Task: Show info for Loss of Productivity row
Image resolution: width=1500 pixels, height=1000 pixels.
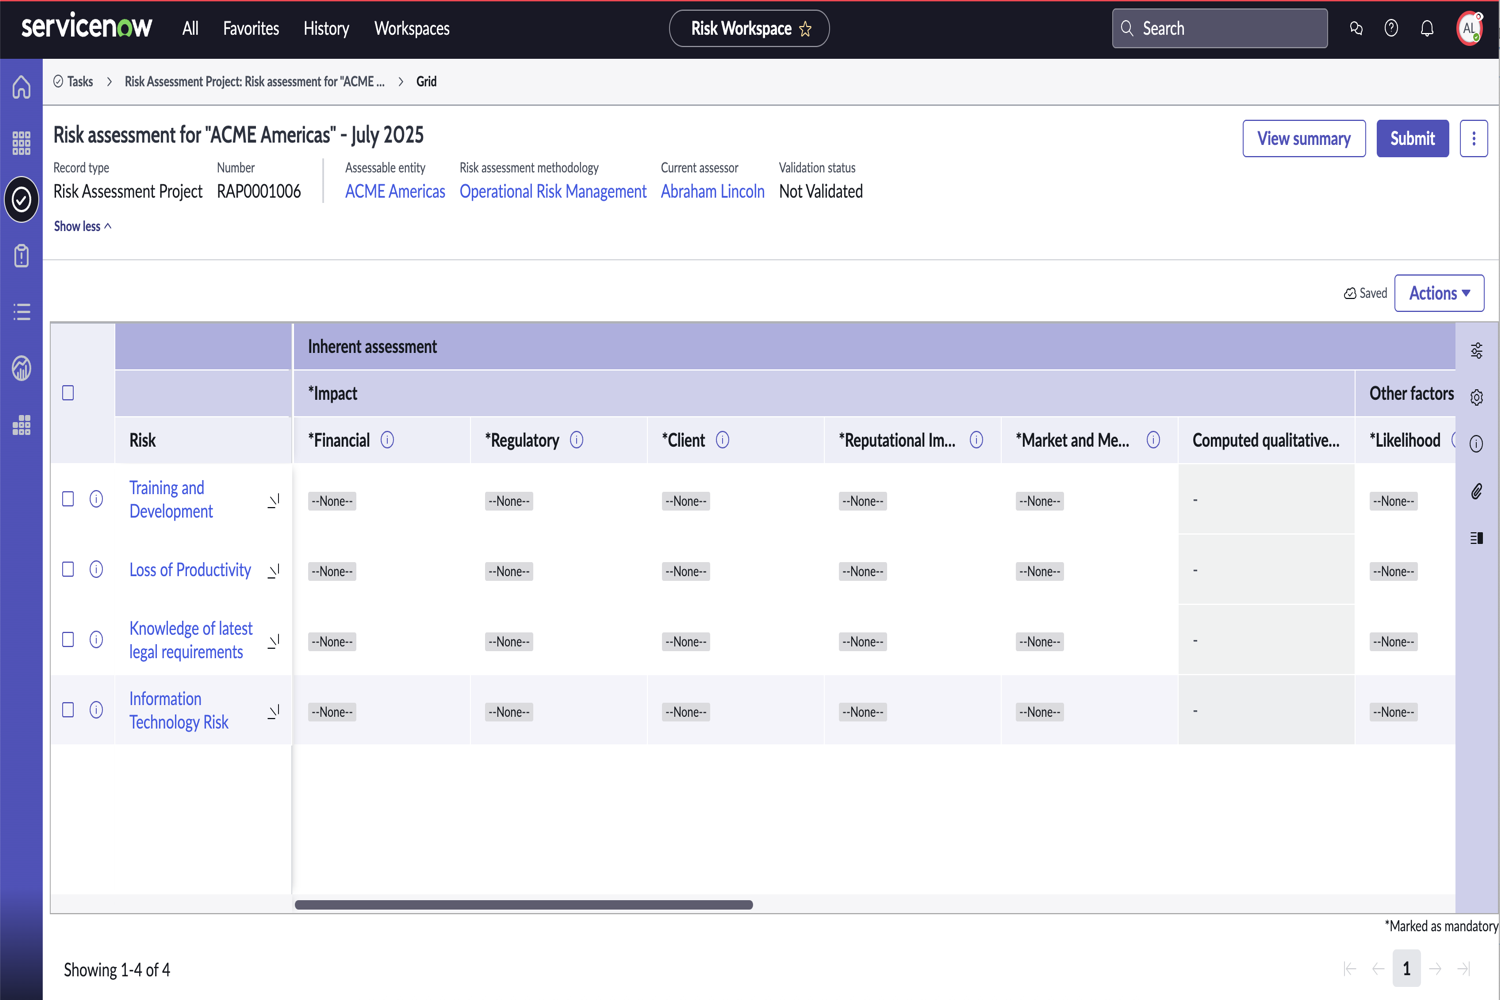Action: pos(96,569)
